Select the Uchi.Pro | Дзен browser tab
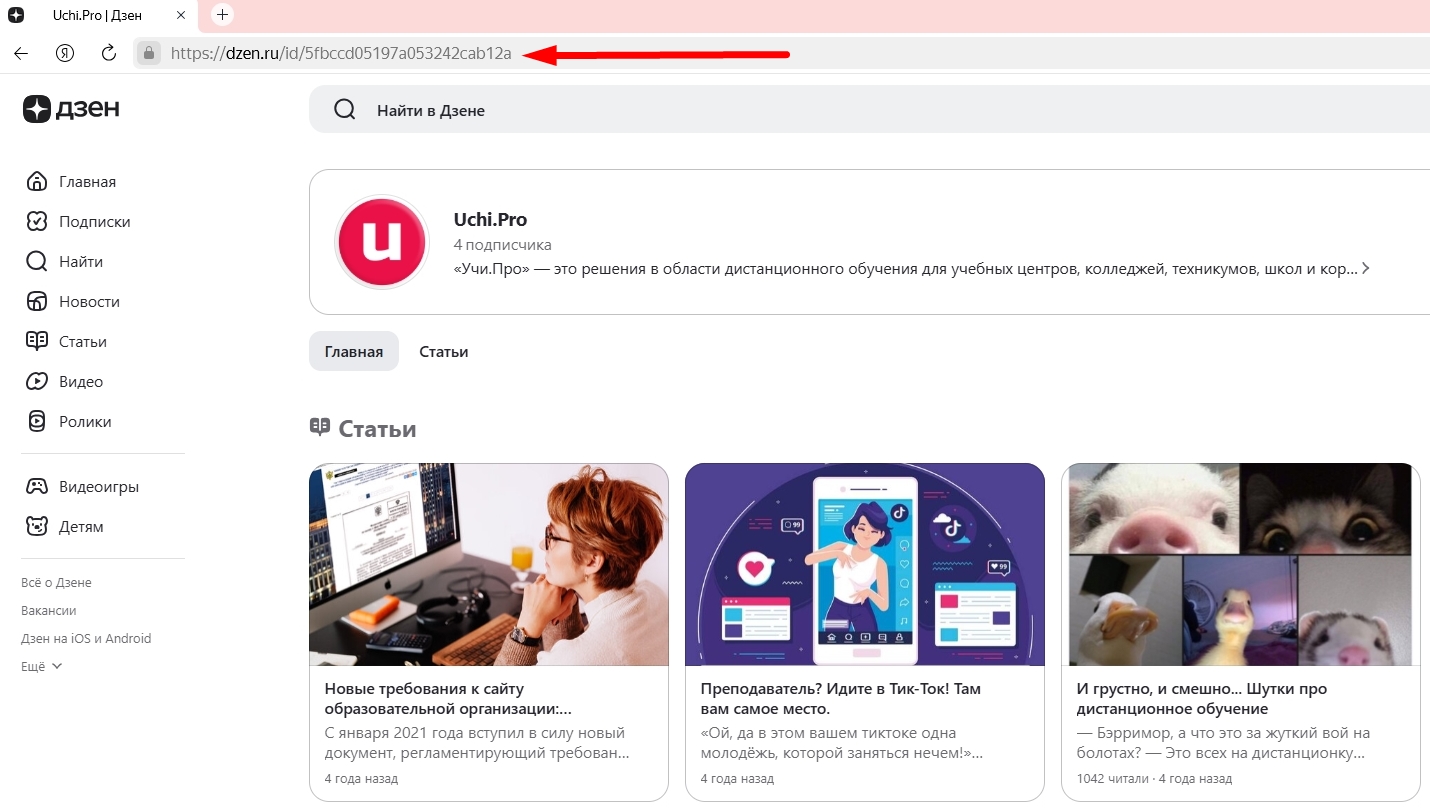The width and height of the screenshot is (1430, 810). 97,15
